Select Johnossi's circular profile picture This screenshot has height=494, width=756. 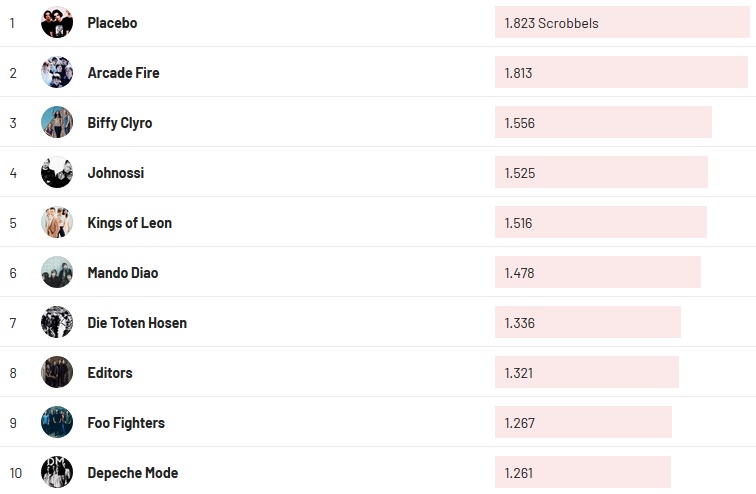[x=57, y=172]
